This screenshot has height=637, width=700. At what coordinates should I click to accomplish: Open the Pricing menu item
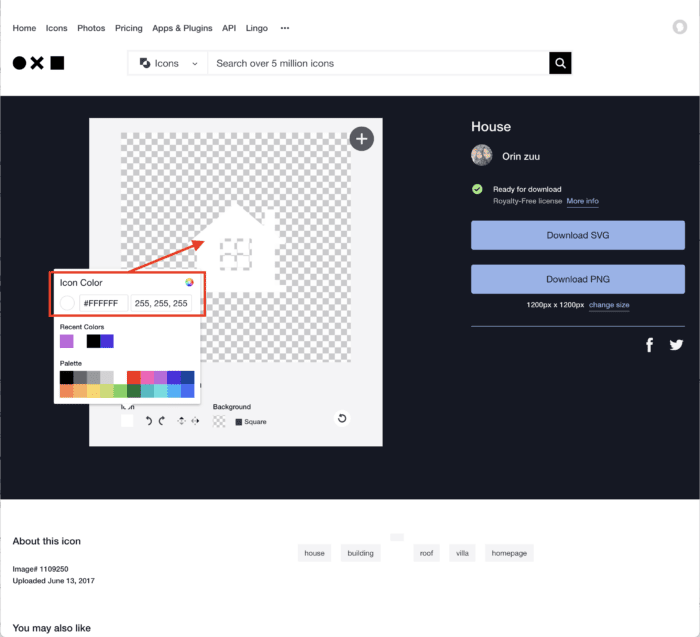[x=129, y=28]
